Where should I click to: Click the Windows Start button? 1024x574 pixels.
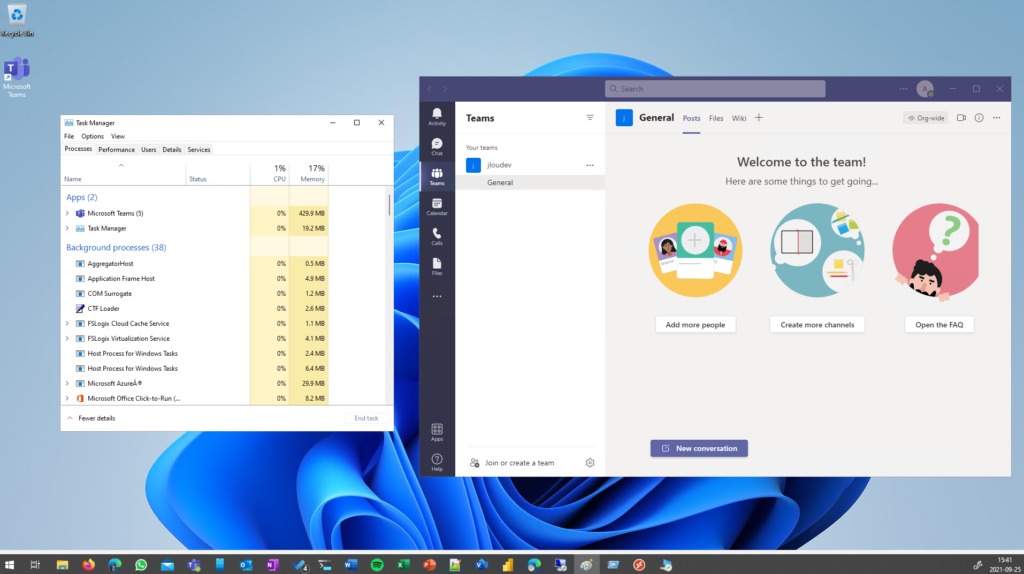(x=9, y=565)
